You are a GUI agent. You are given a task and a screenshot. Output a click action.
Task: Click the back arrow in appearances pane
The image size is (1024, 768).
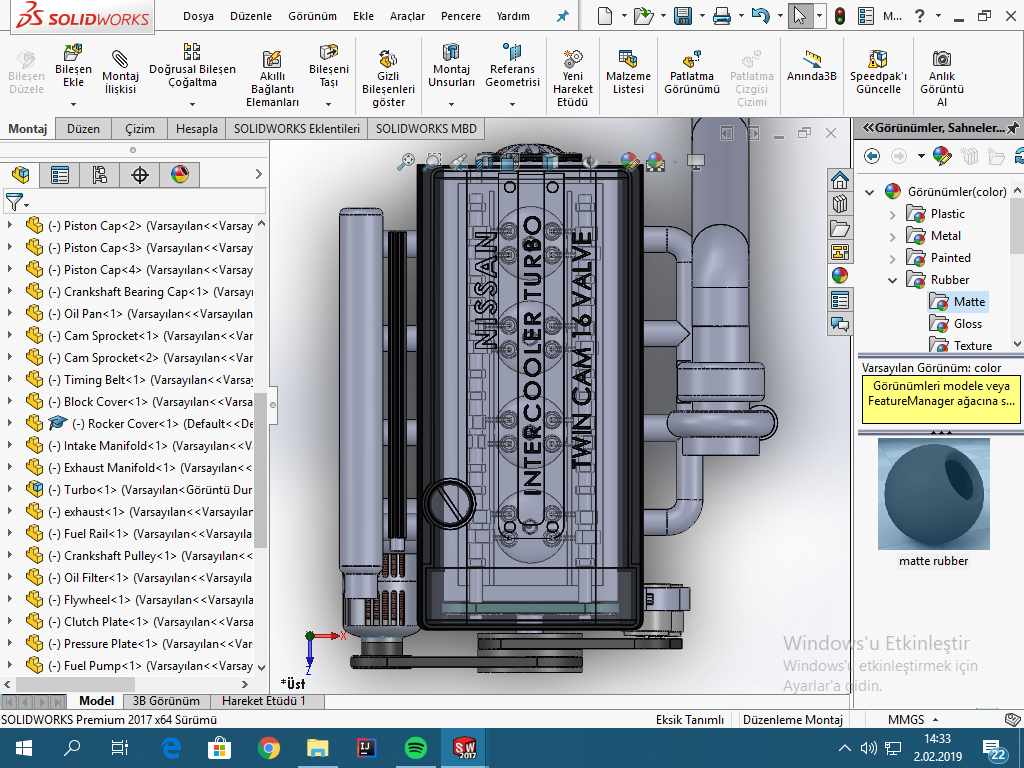tap(871, 156)
